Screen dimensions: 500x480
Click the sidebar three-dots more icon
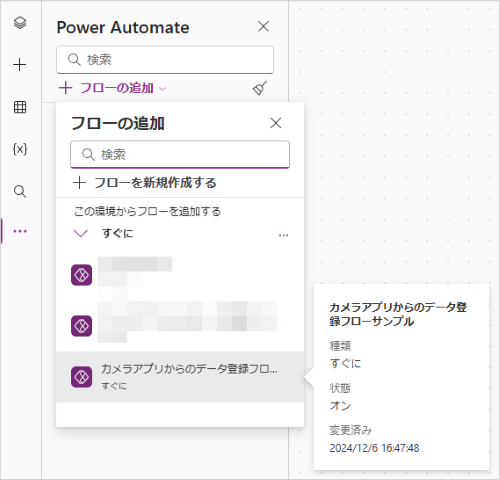click(x=20, y=231)
